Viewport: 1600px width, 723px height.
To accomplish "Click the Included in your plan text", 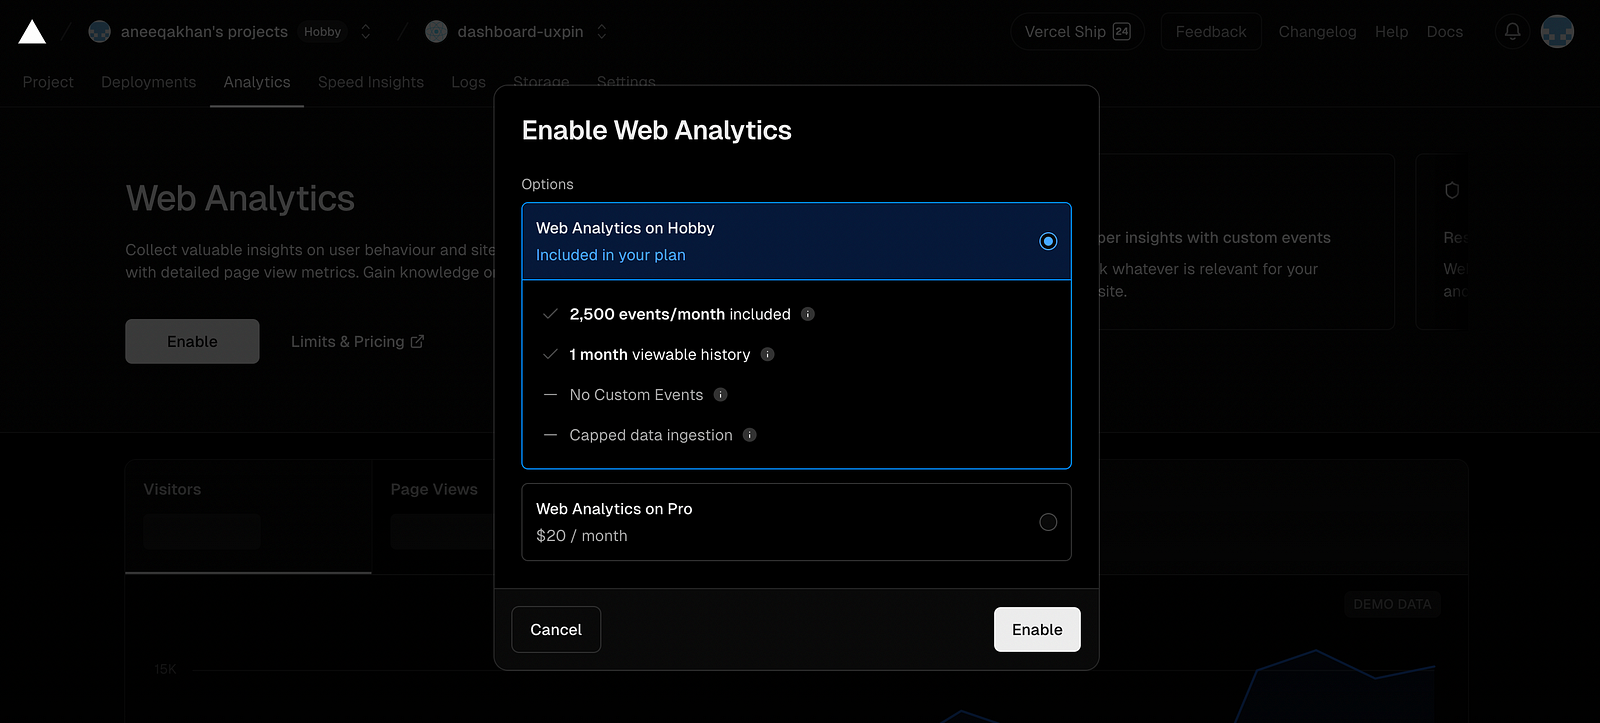I will (611, 255).
